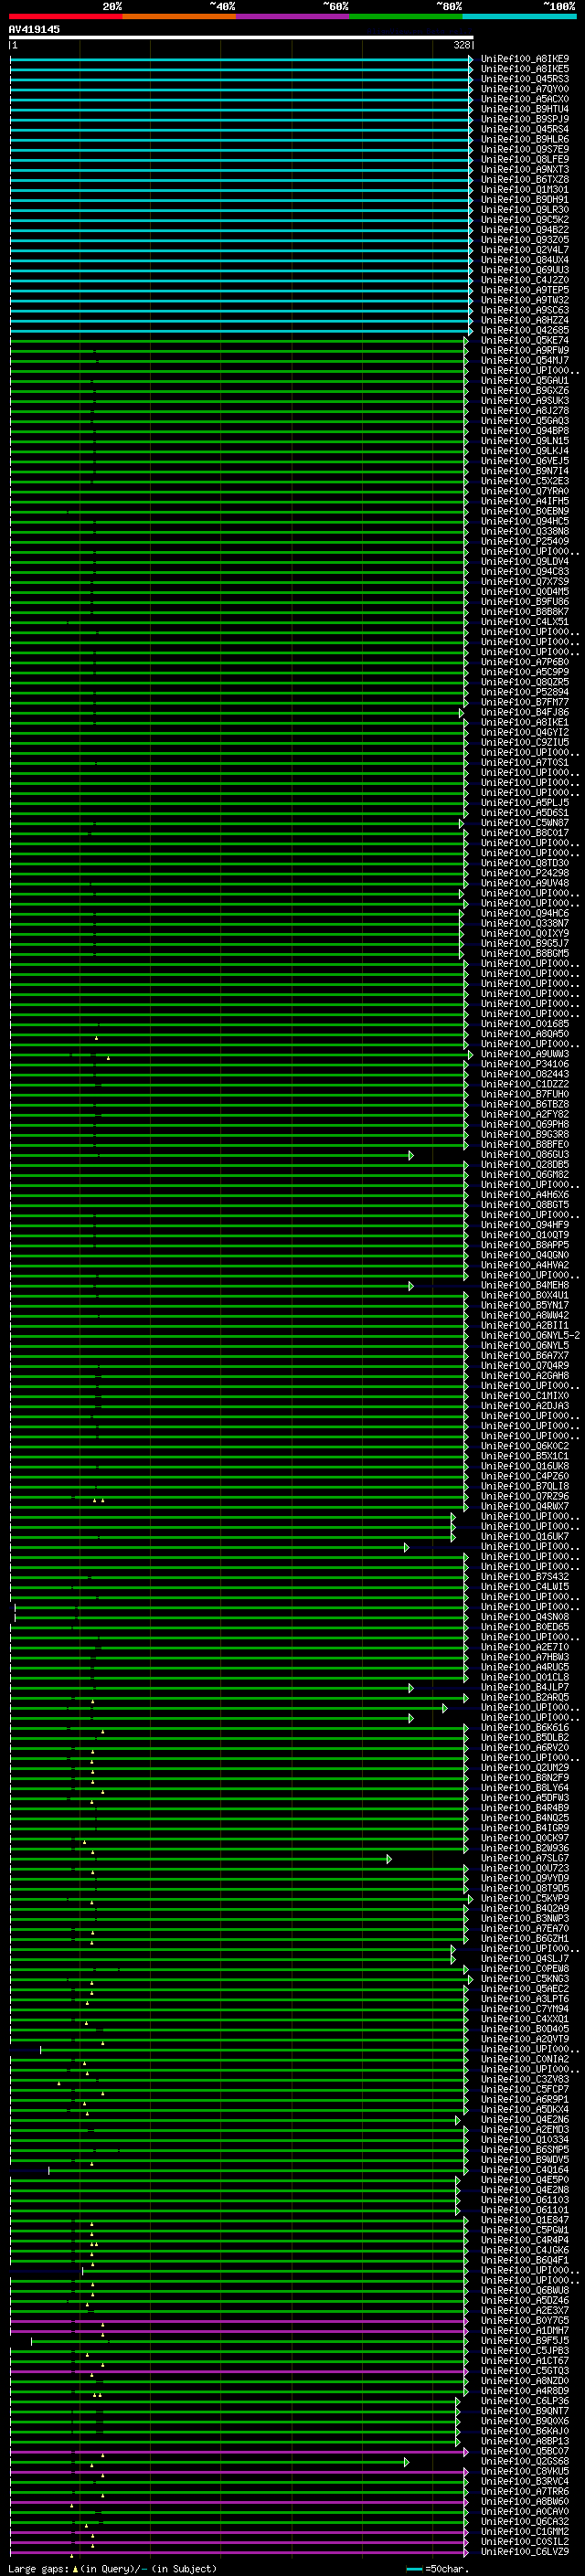
Task: Click the short green bar for UniRef100_B4MEH8
Action: pos(211,1286)
